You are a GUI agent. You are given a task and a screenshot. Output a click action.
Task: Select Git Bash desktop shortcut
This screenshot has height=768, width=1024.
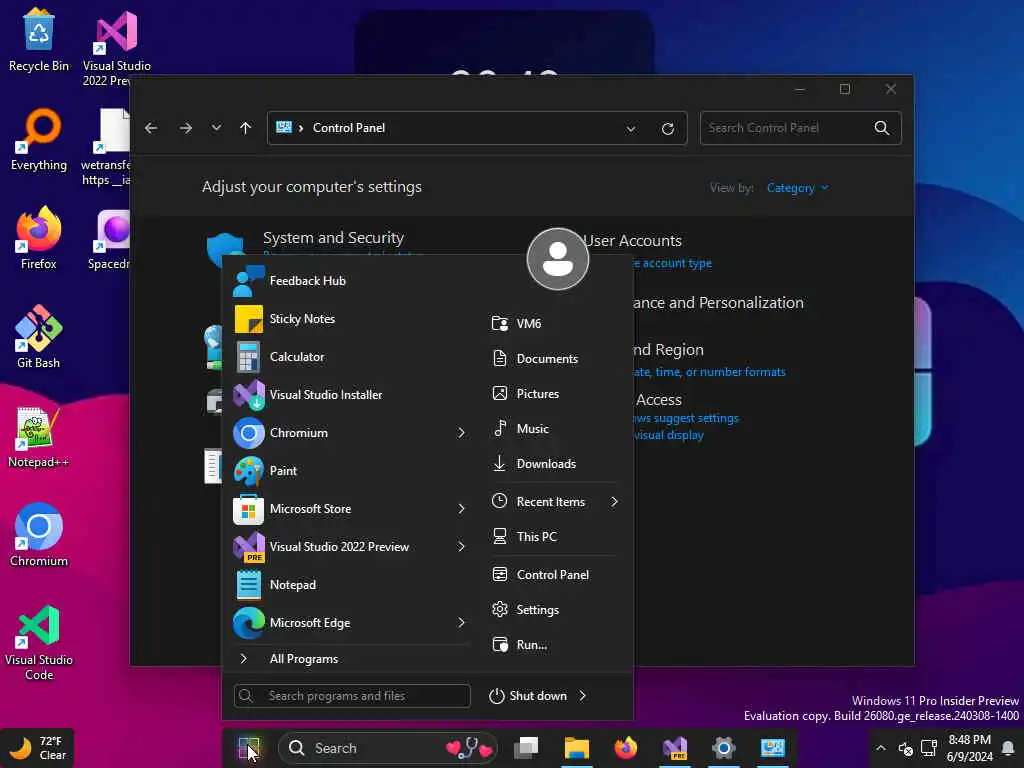point(39,337)
